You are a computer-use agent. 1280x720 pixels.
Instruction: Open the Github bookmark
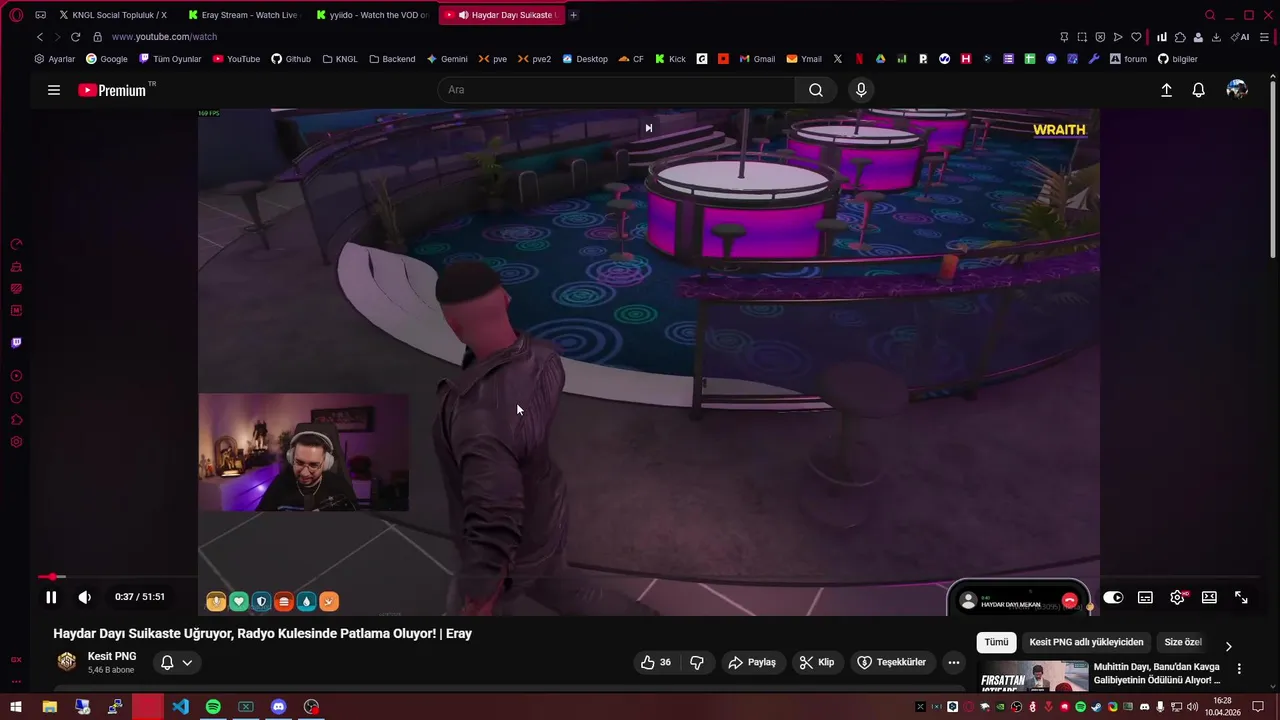tap(291, 59)
